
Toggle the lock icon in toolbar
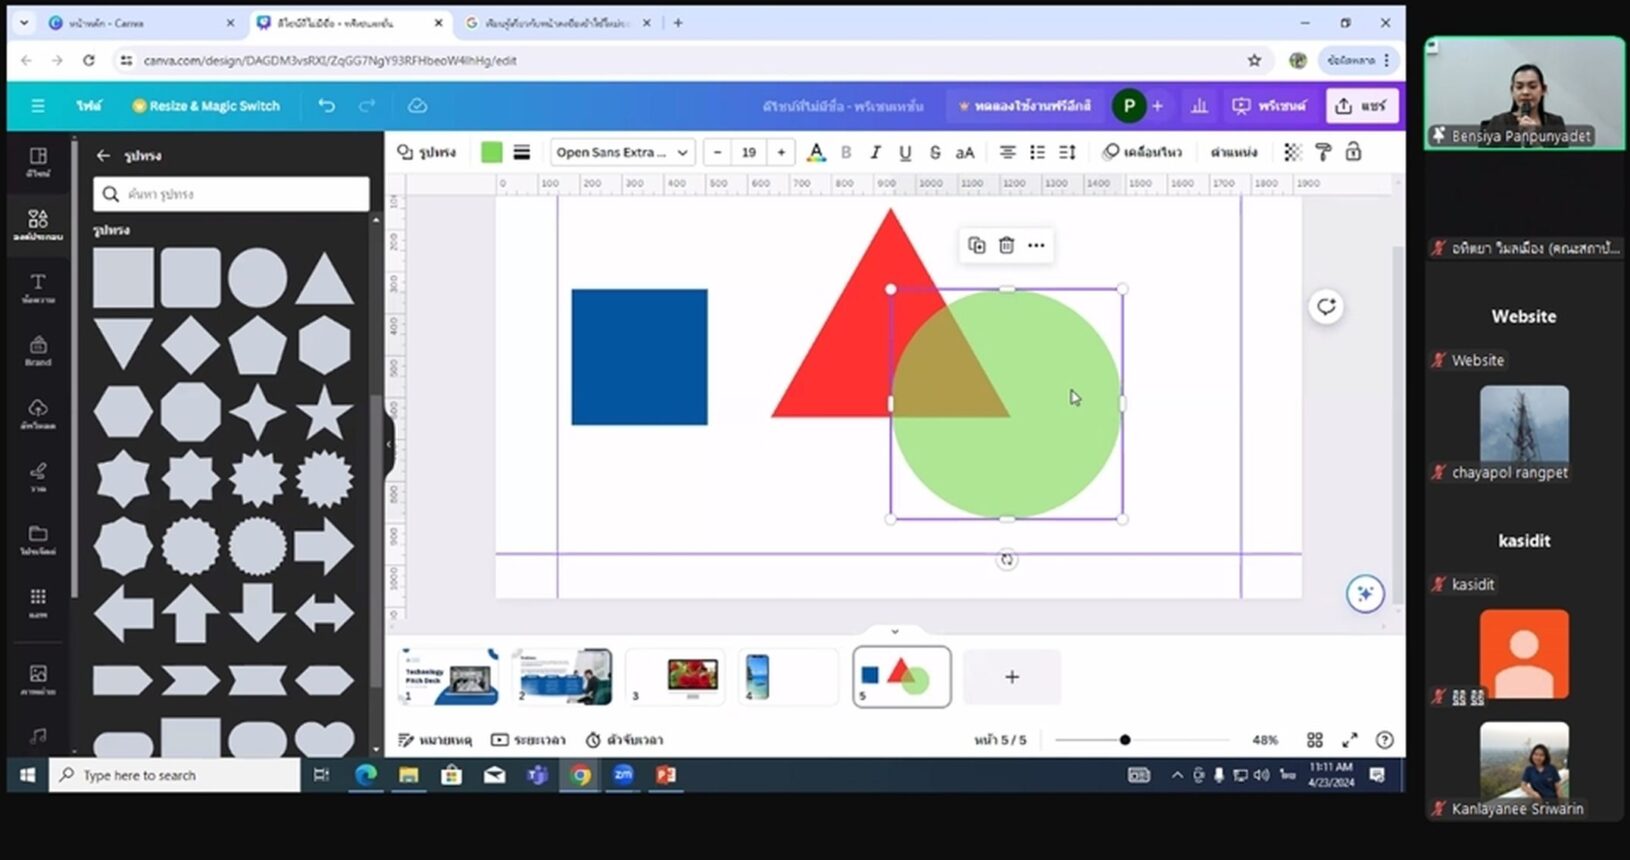tap(1353, 152)
